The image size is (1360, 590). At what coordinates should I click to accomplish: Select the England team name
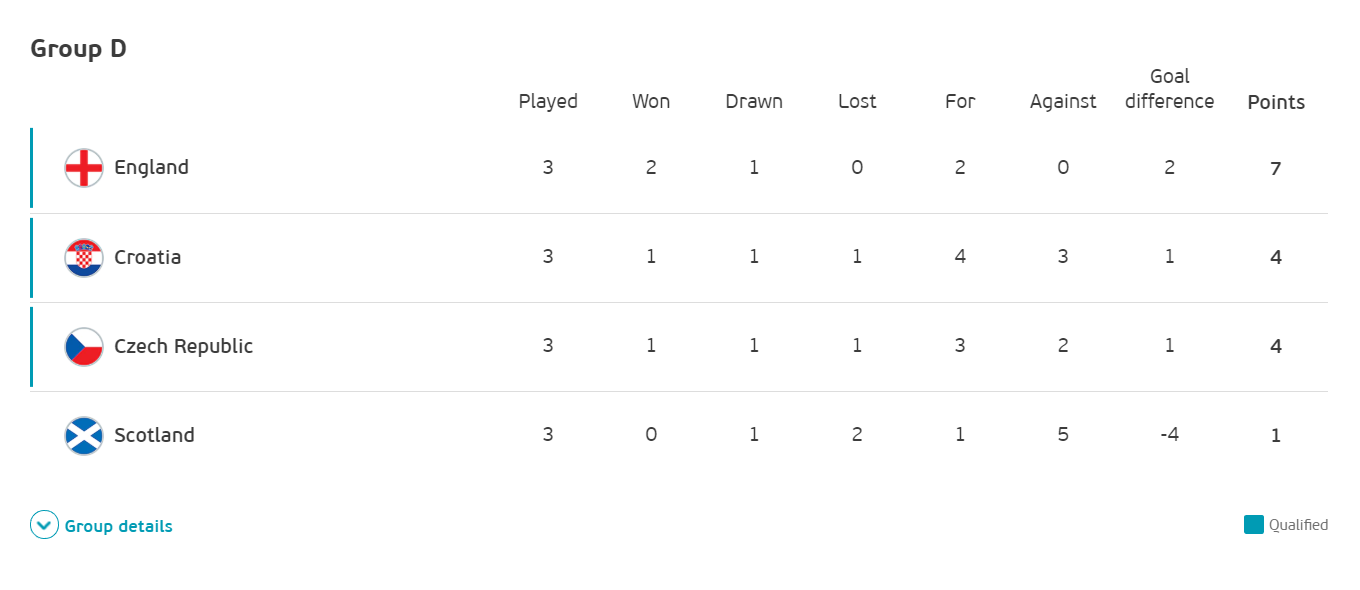[x=151, y=167]
